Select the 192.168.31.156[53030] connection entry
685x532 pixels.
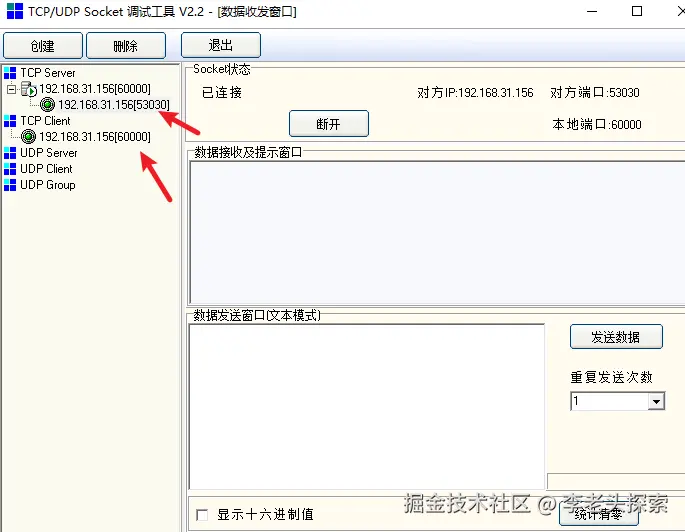114,105
